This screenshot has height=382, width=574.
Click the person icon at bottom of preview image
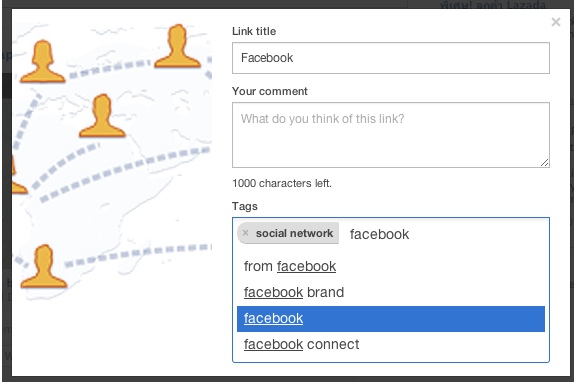(x=44, y=266)
